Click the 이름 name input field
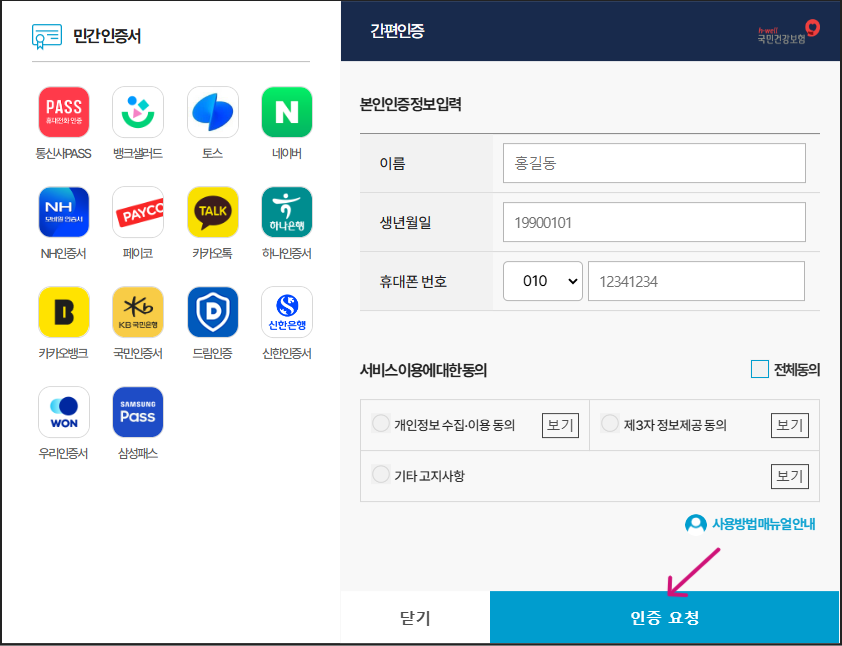The image size is (842, 646). coord(653,163)
